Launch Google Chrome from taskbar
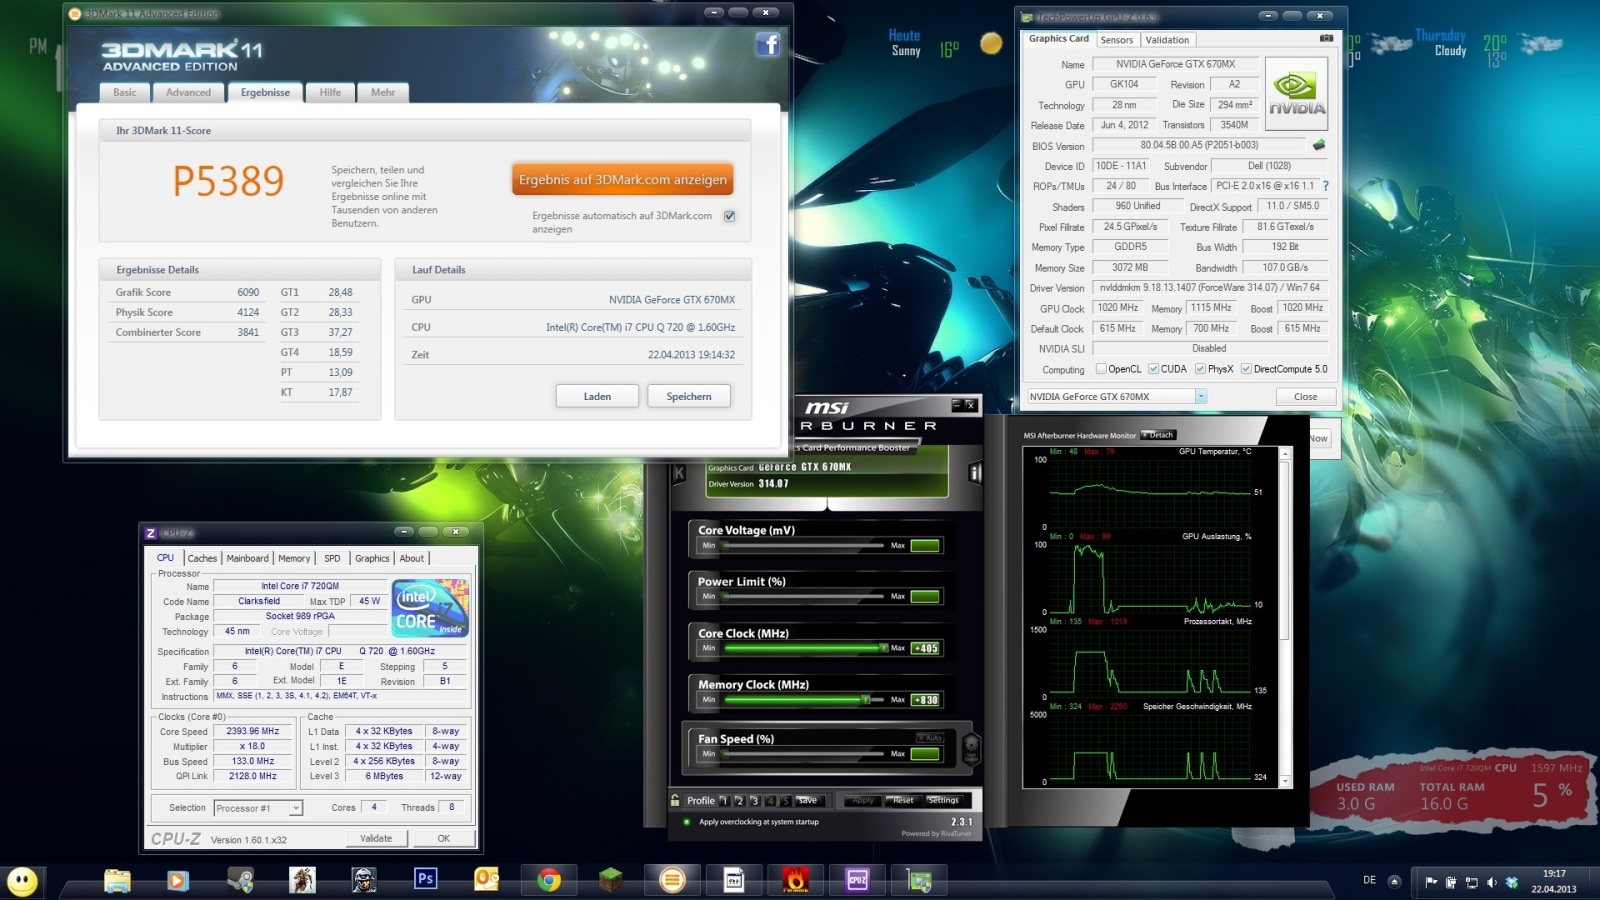 (x=548, y=881)
